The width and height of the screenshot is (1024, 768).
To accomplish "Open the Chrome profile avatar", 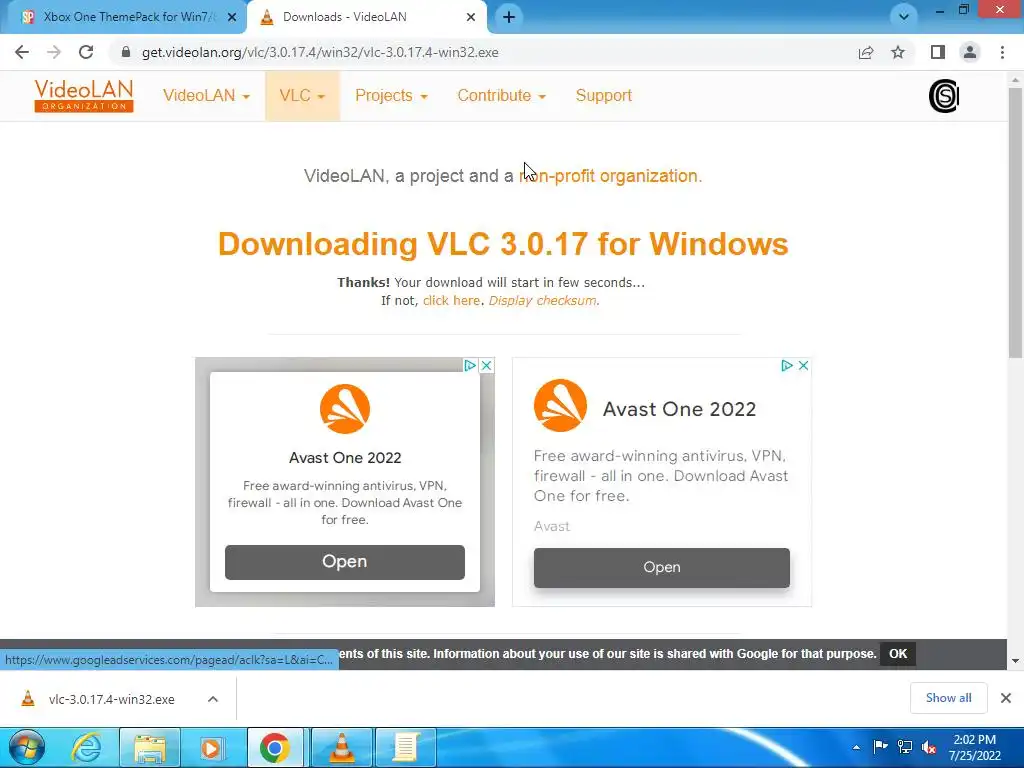I will click(x=970, y=52).
